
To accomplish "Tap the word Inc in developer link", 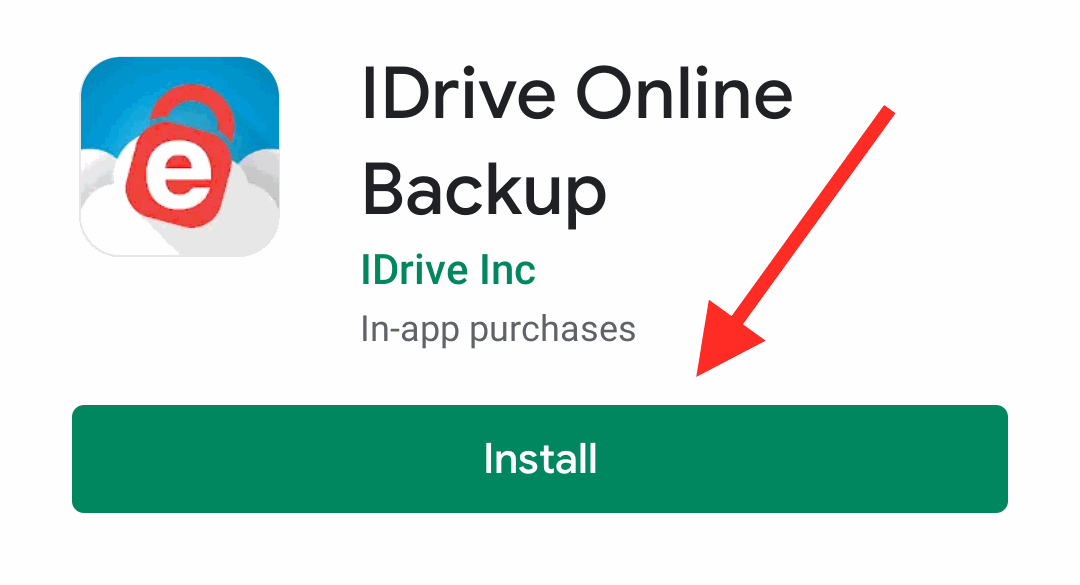I will (x=508, y=269).
